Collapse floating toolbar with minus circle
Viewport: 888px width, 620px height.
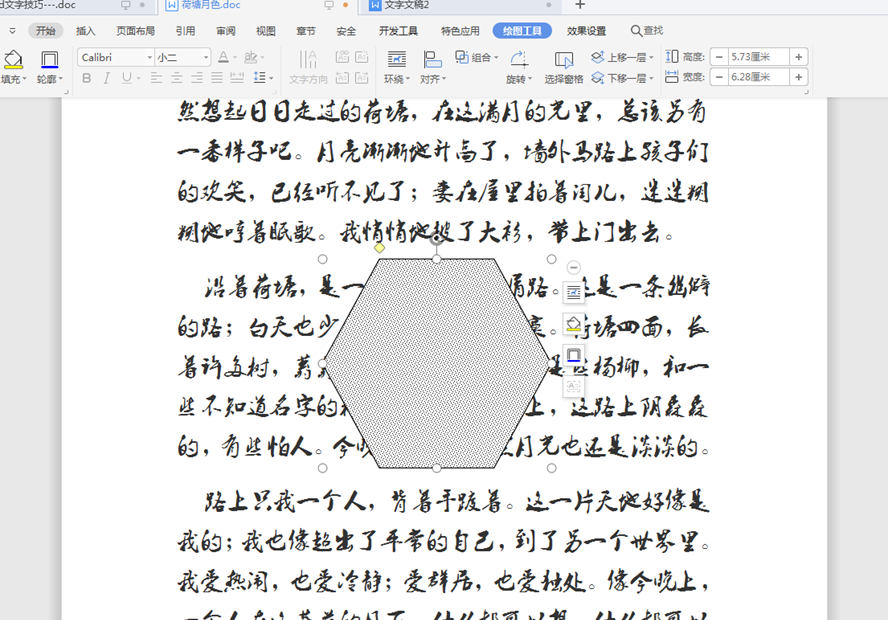[x=573, y=267]
